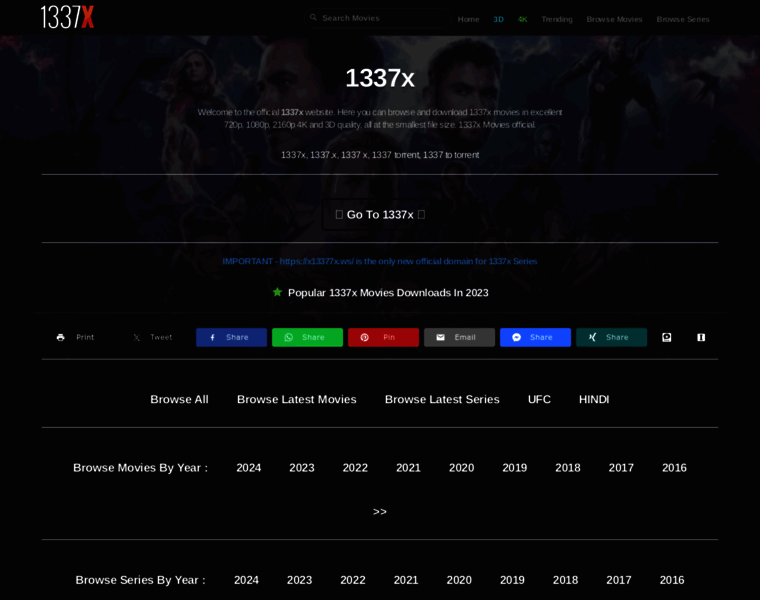Click the Pinterest Pin button
760x600 pixels.
(x=383, y=337)
